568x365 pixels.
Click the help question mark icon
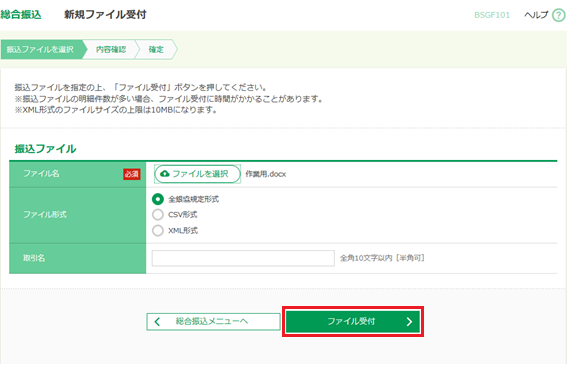point(559,15)
